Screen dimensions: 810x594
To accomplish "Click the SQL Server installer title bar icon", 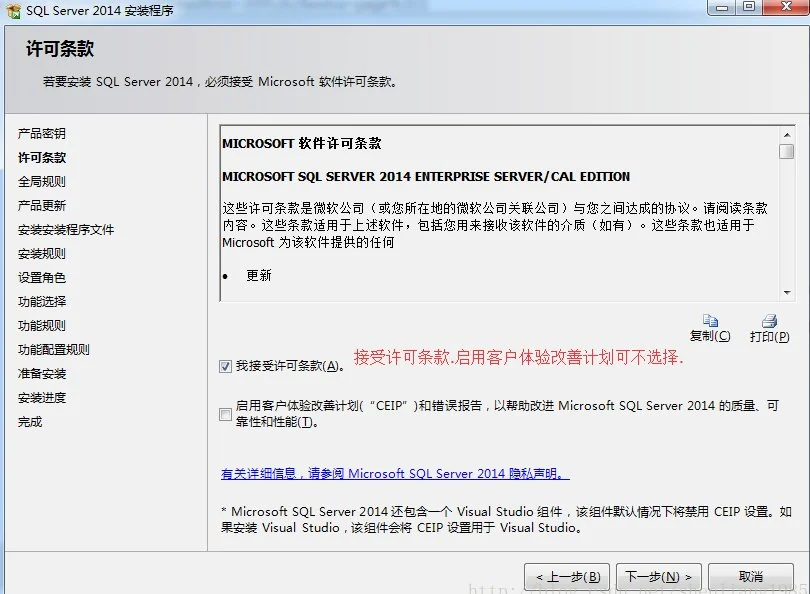I will point(12,9).
